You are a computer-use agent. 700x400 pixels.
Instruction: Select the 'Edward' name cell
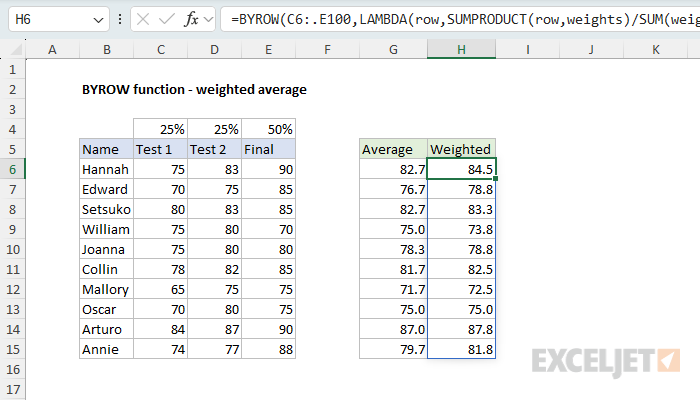pyautogui.click(x=107, y=190)
